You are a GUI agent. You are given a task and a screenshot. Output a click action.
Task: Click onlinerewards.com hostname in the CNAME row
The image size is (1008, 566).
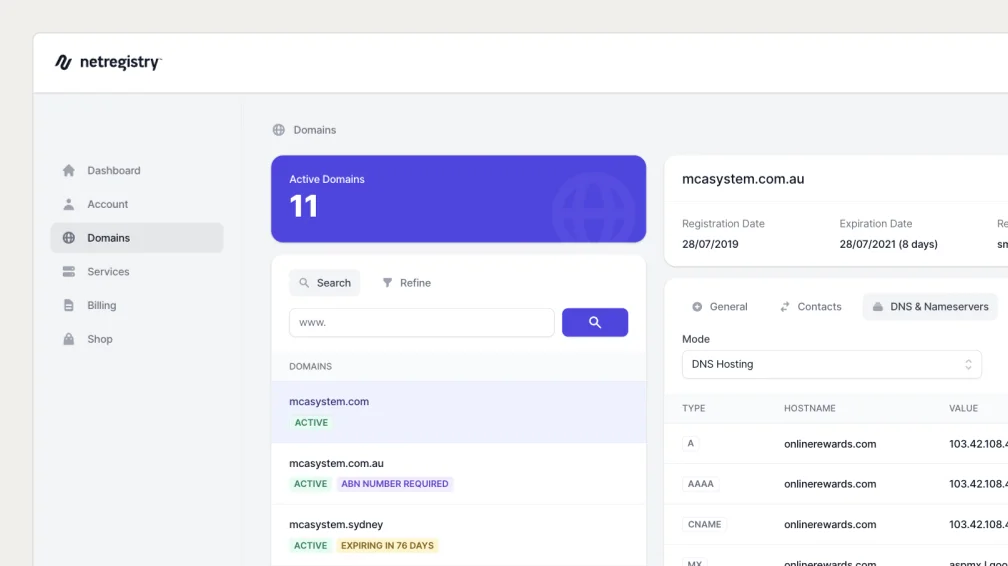[830, 524]
